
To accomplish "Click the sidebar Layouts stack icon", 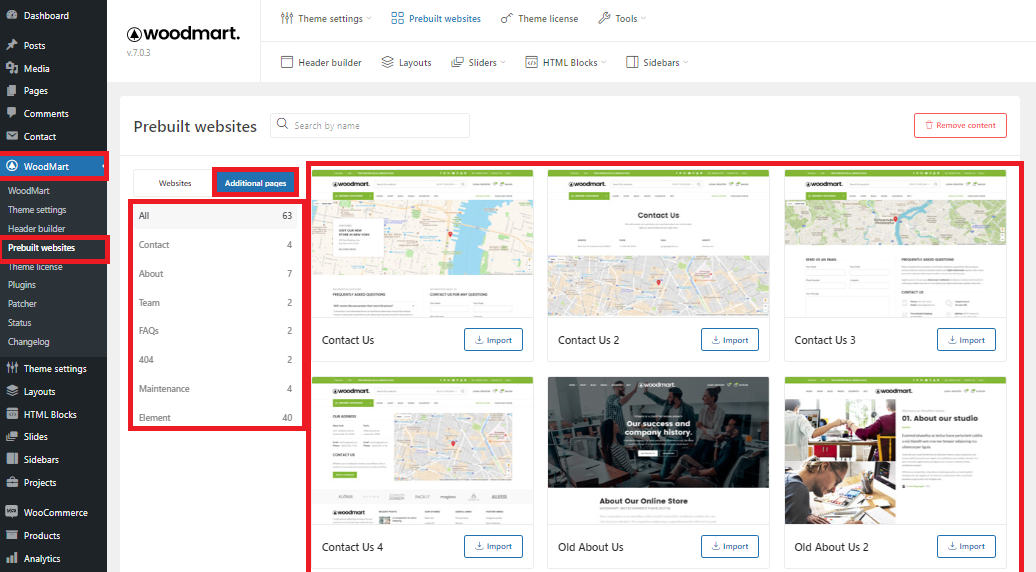I will (12, 391).
